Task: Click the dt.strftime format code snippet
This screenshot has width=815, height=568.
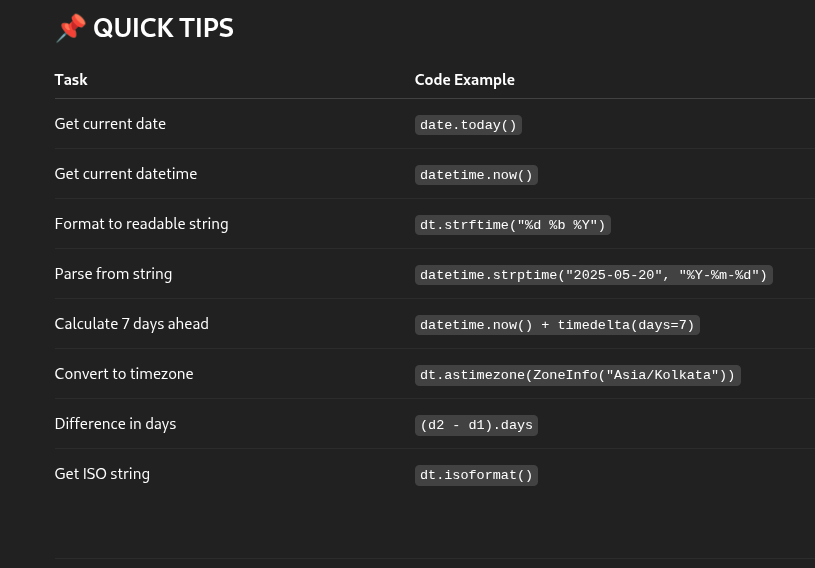Action: 512,224
